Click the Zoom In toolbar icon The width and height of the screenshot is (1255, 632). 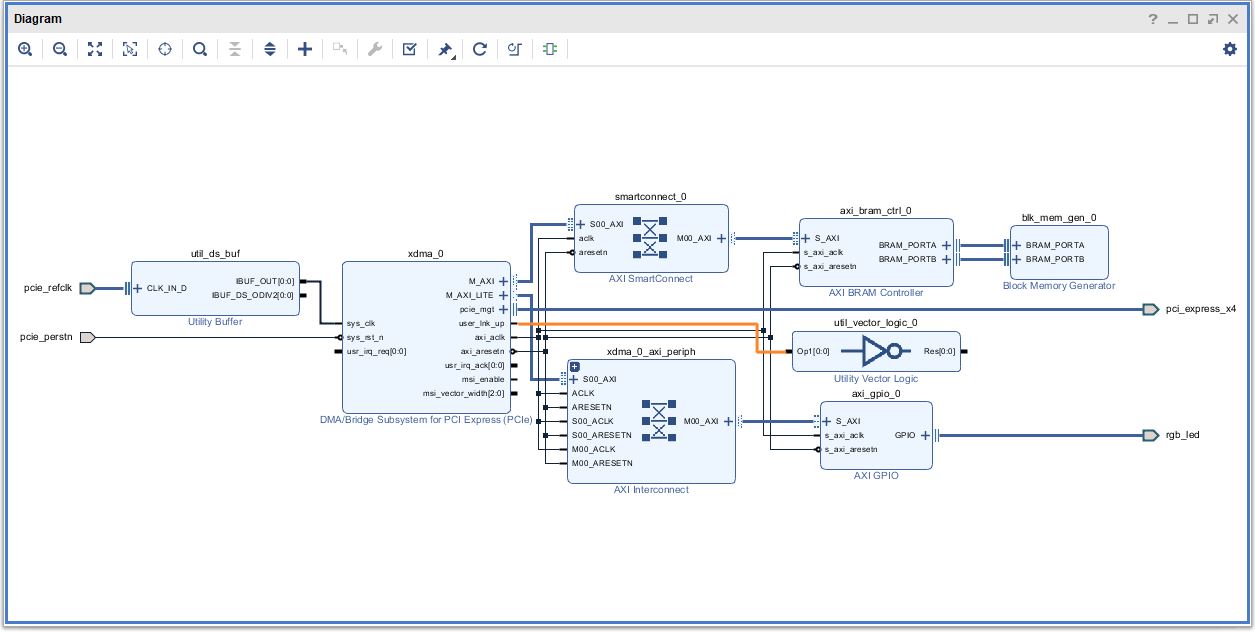coord(25,49)
